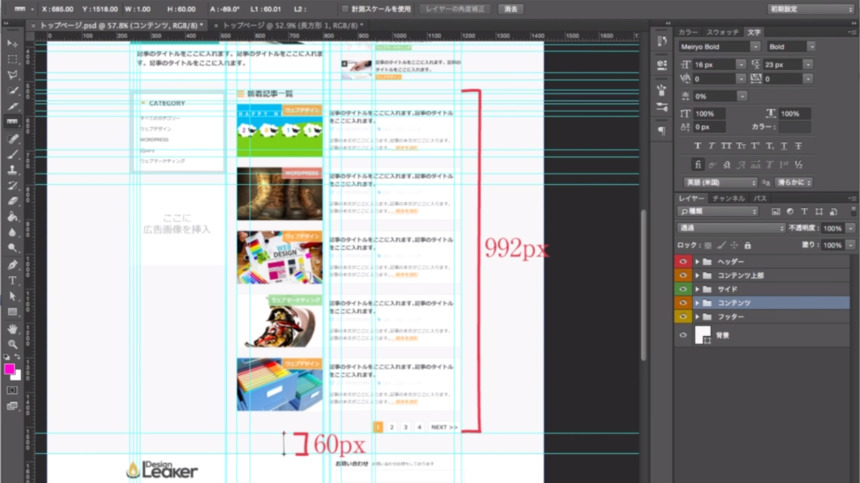
Task: Toggle All Caps text style
Action: [726, 146]
